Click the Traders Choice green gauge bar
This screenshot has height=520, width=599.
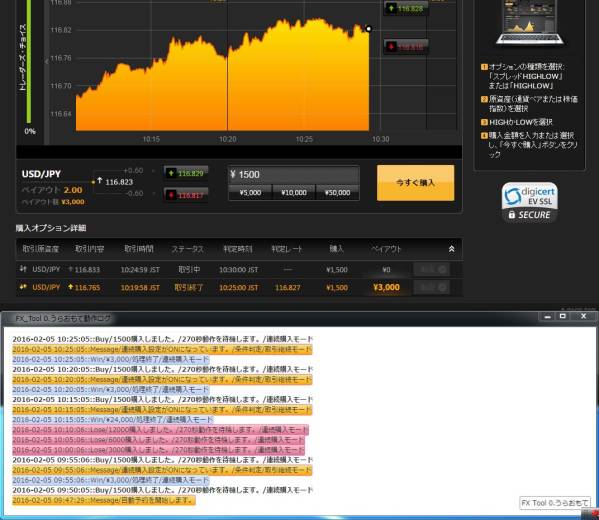(28, 63)
